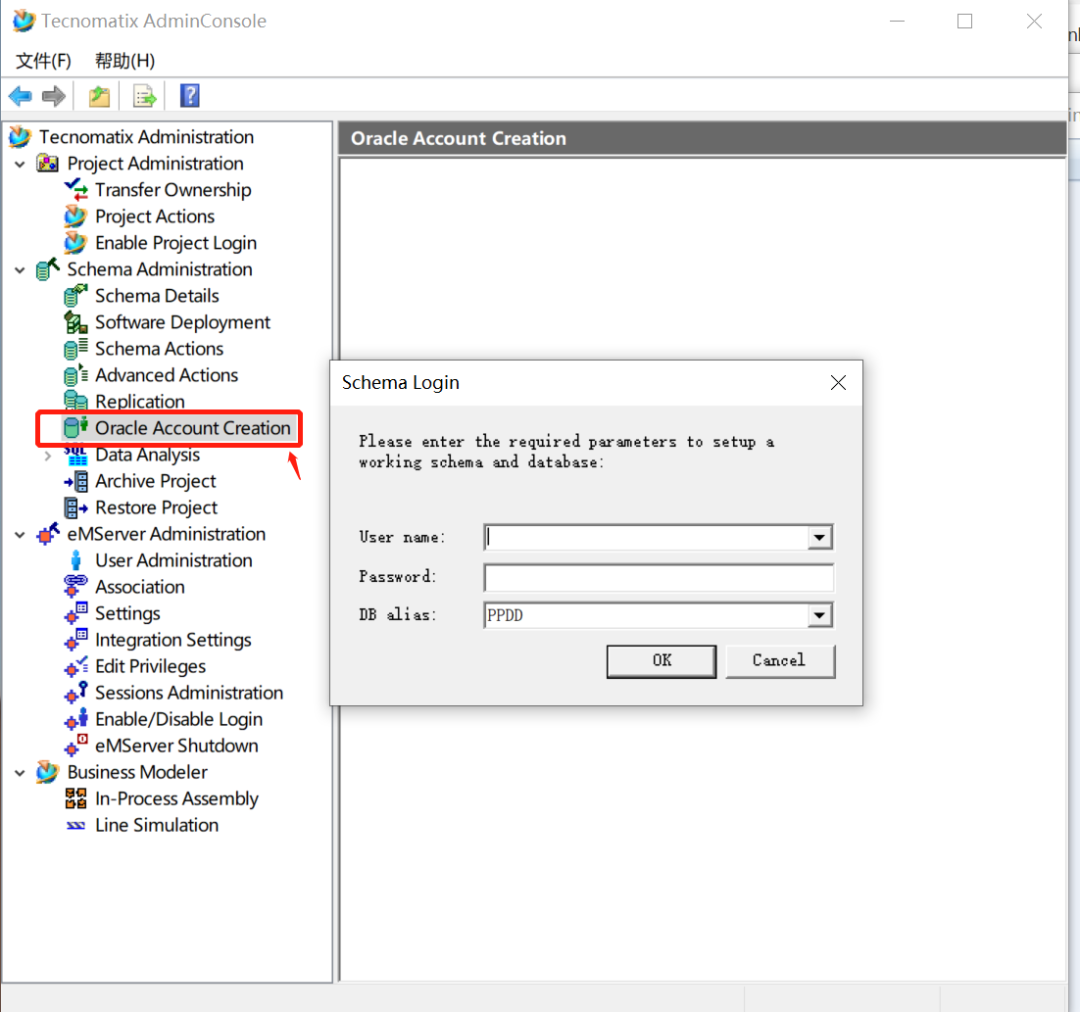Image resolution: width=1080 pixels, height=1012 pixels.
Task: Select Integration Settings tree item
Action: tap(173, 640)
